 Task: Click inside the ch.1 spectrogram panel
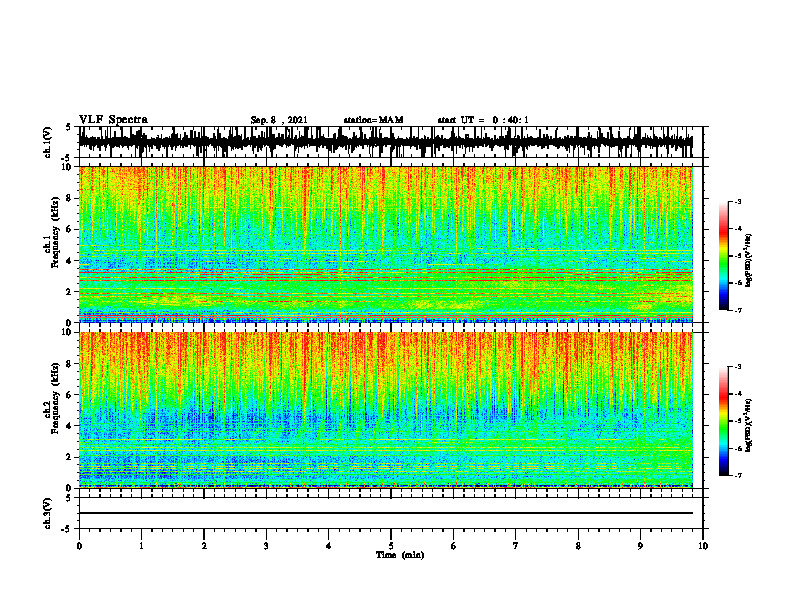(386, 244)
